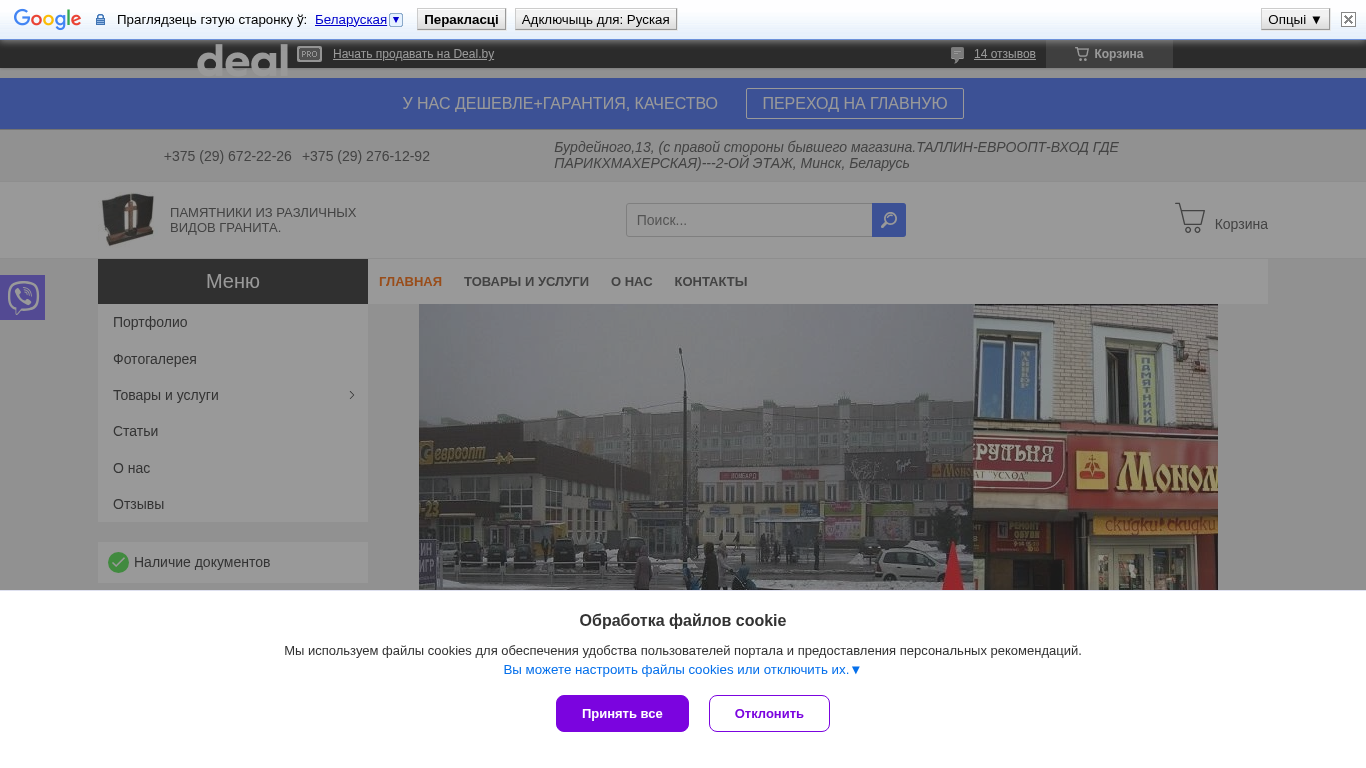Click the search magnifier button
Image resolution: width=1366 pixels, height=768 pixels.
click(888, 220)
